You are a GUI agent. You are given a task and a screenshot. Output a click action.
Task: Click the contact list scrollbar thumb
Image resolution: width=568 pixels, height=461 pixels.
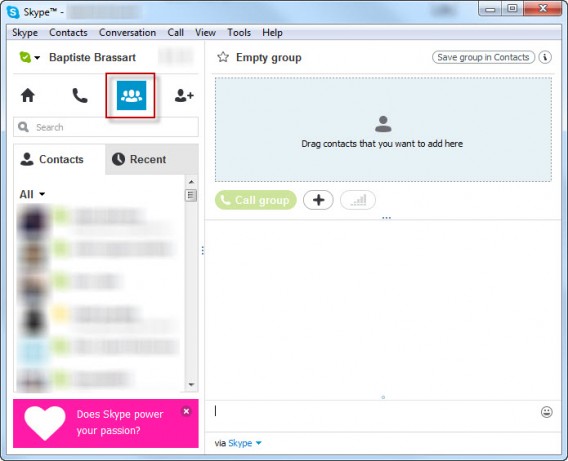[191, 195]
